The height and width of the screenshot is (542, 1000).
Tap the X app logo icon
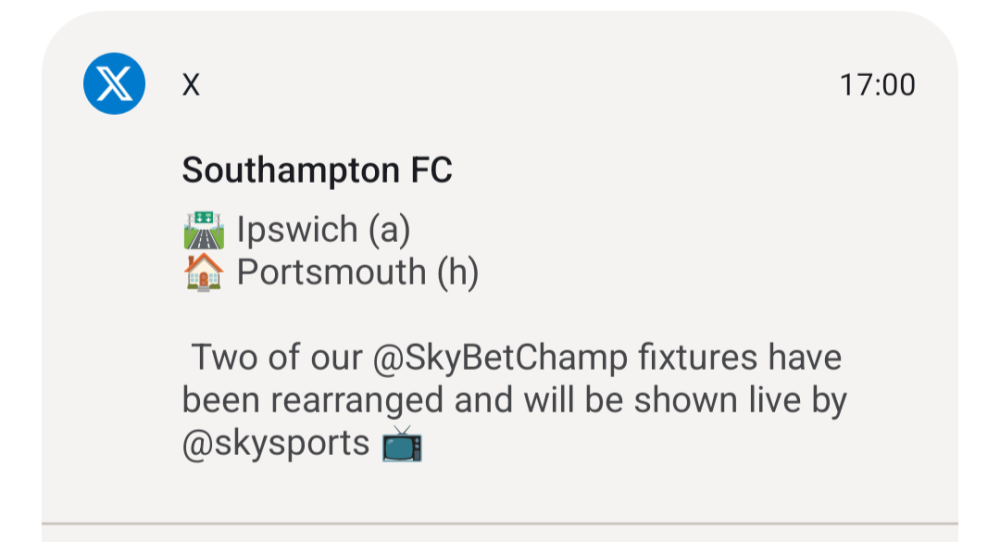[114, 83]
